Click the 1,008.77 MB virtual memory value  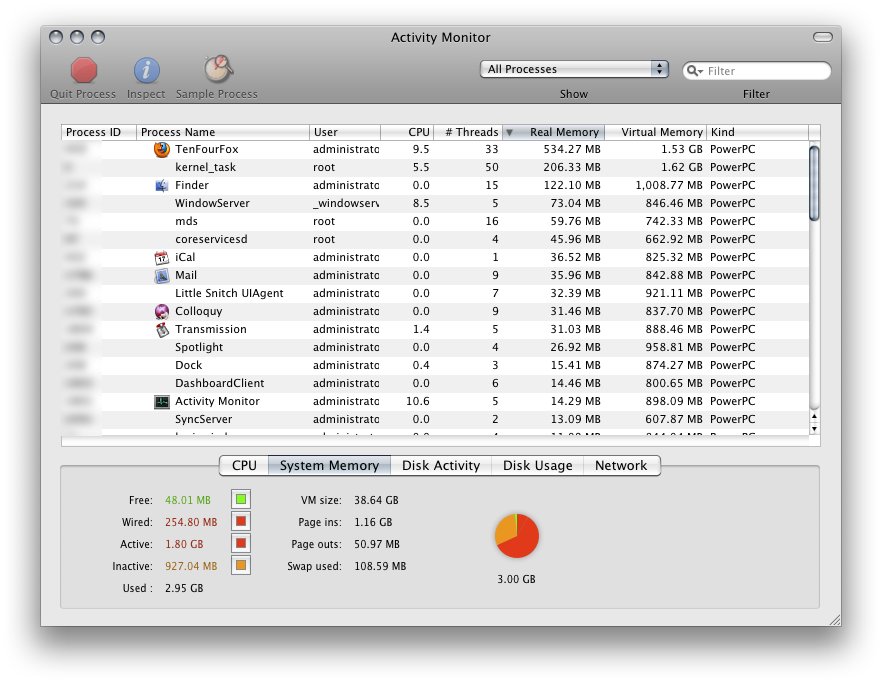[669, 186]
